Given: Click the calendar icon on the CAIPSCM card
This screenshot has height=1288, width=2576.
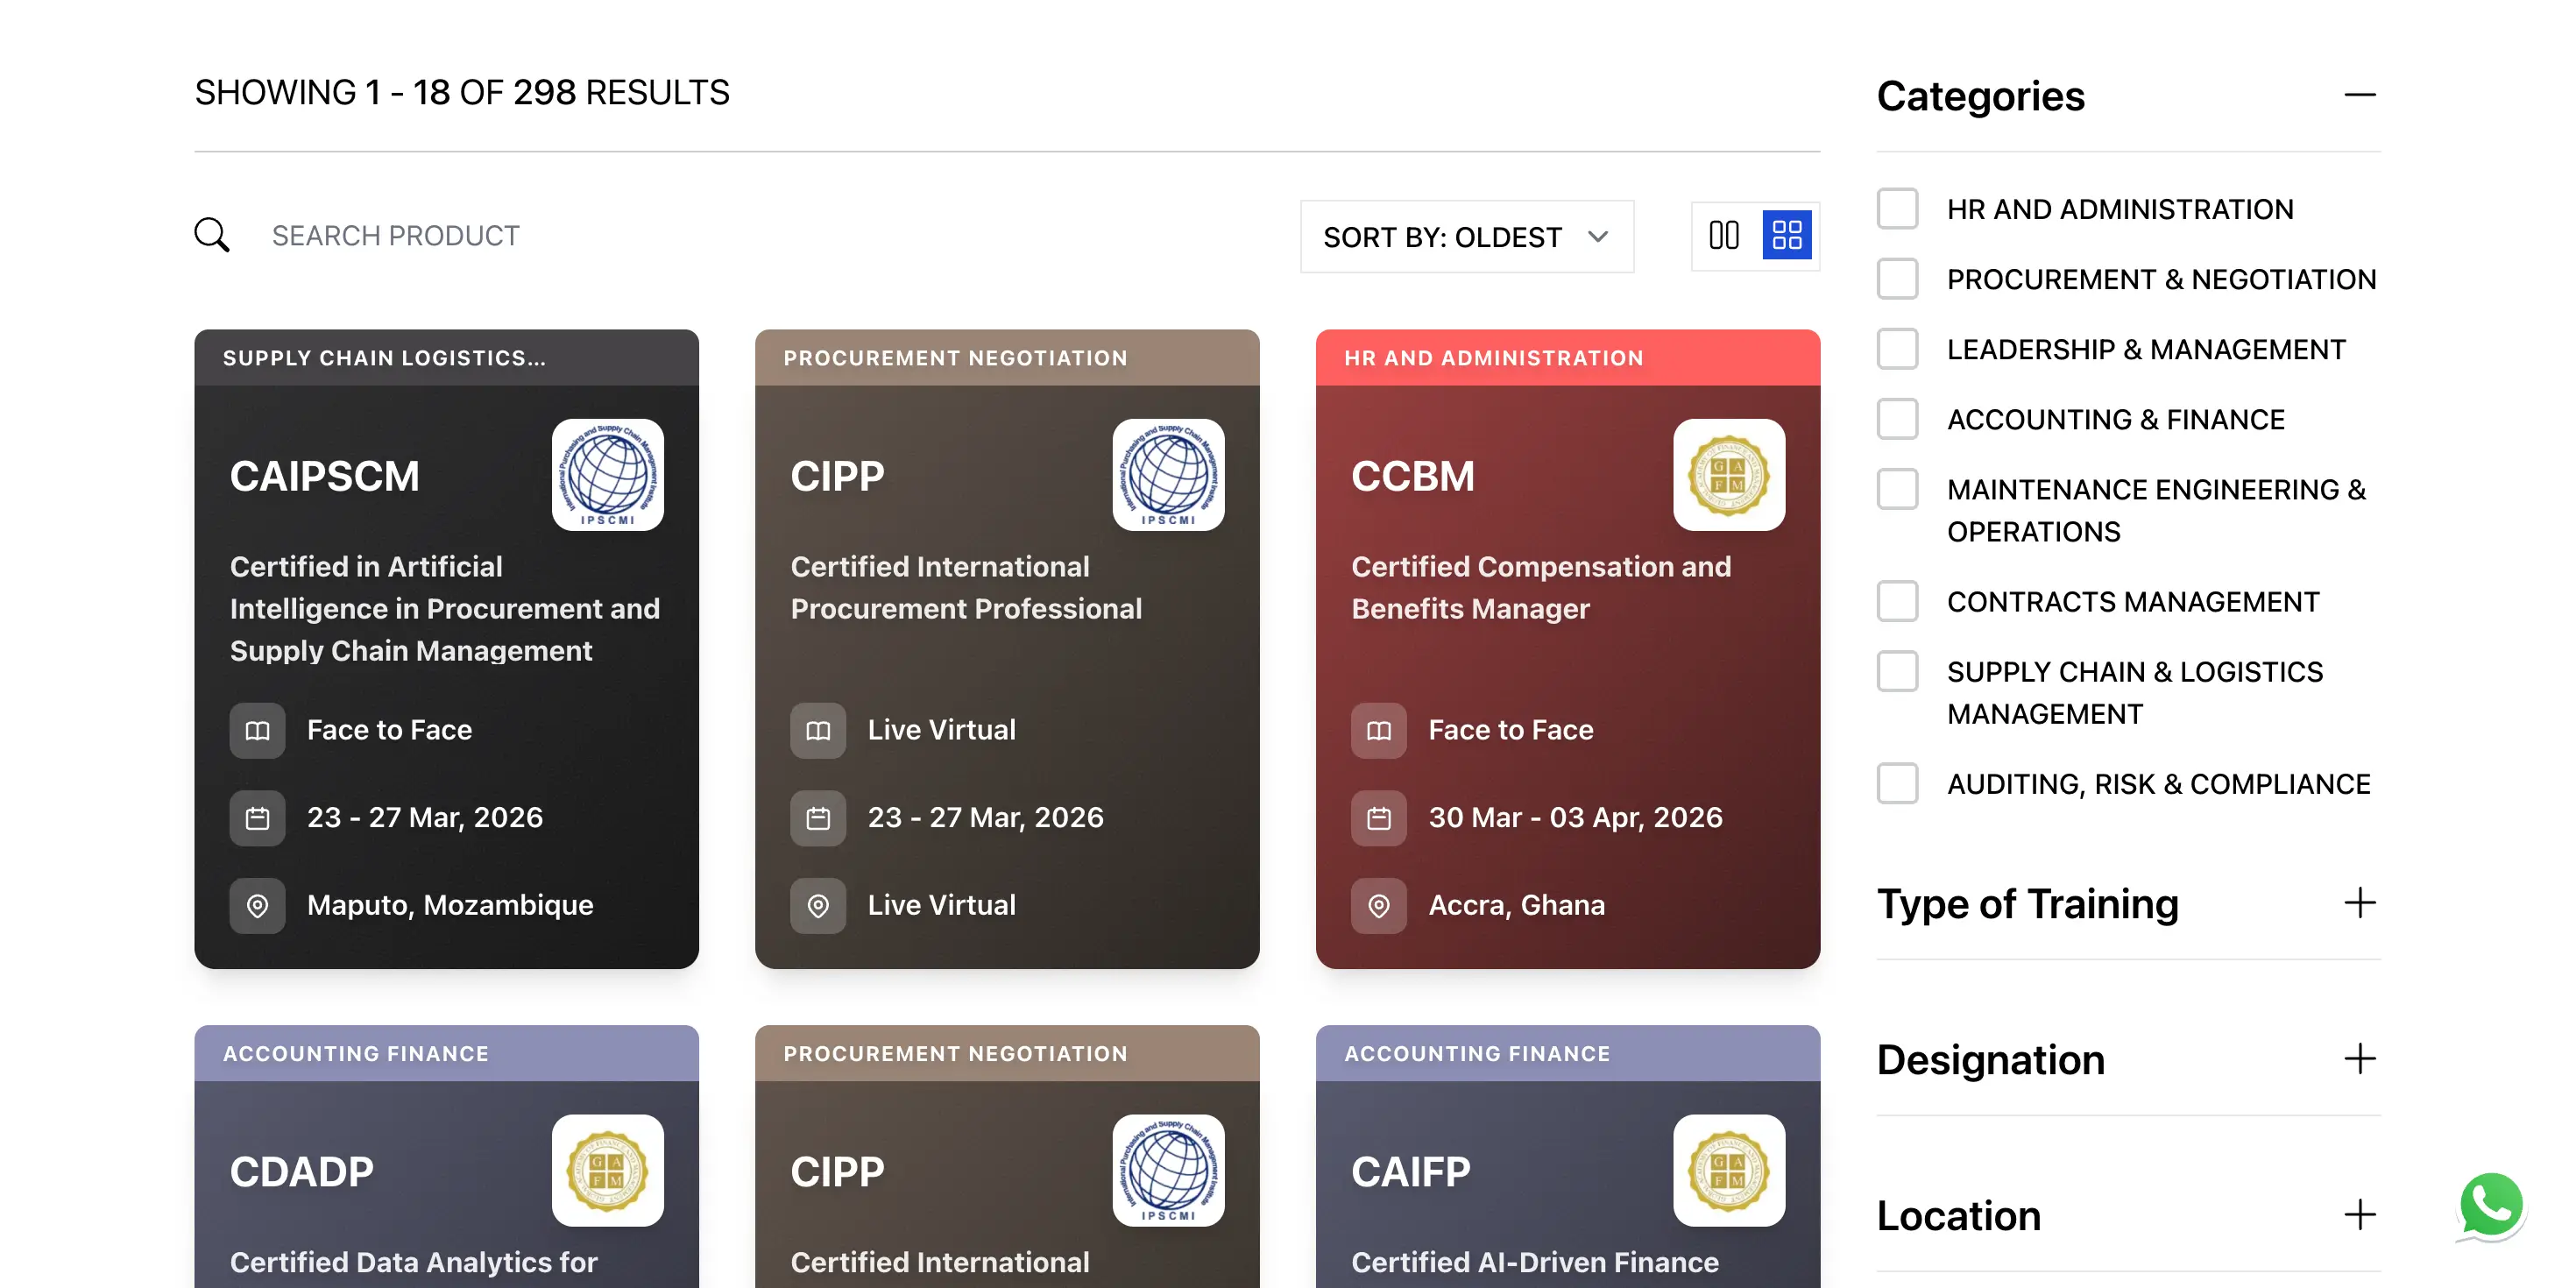Looking at the screenshot, I should click(x=257, y=817).
